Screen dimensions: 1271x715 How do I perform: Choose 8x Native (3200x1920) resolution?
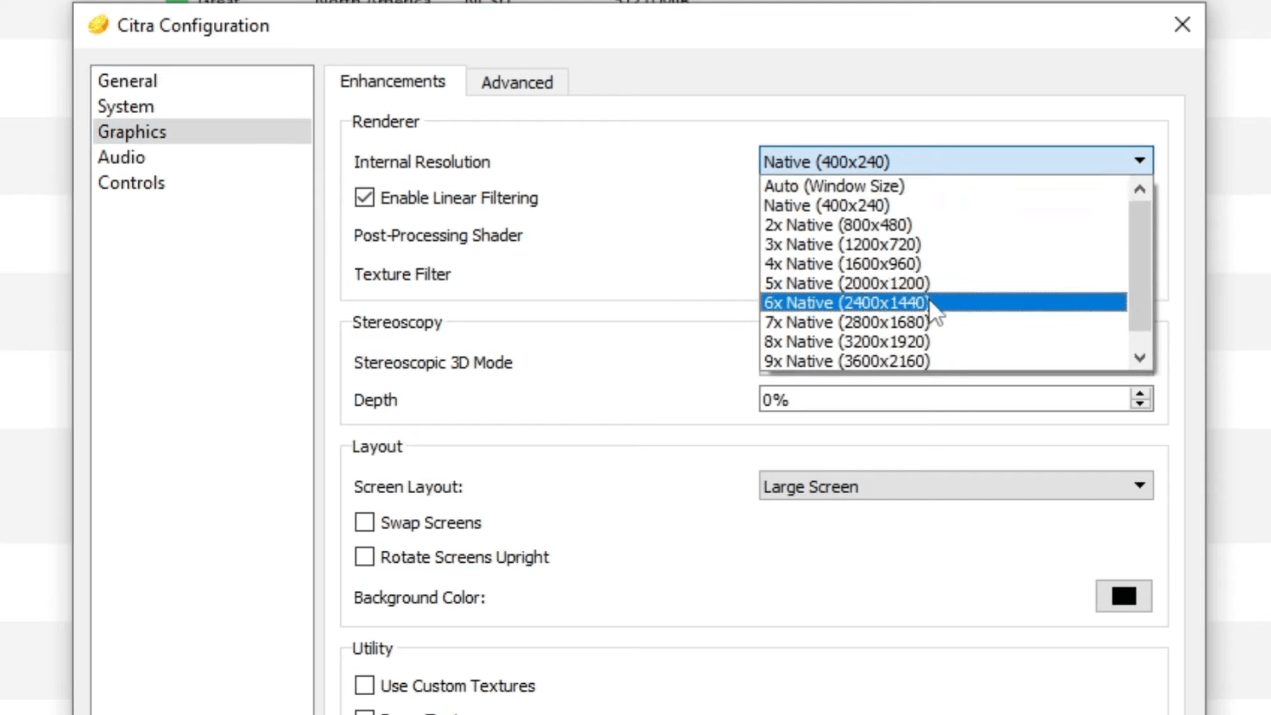pyautogui.click(x=943, y=342)
